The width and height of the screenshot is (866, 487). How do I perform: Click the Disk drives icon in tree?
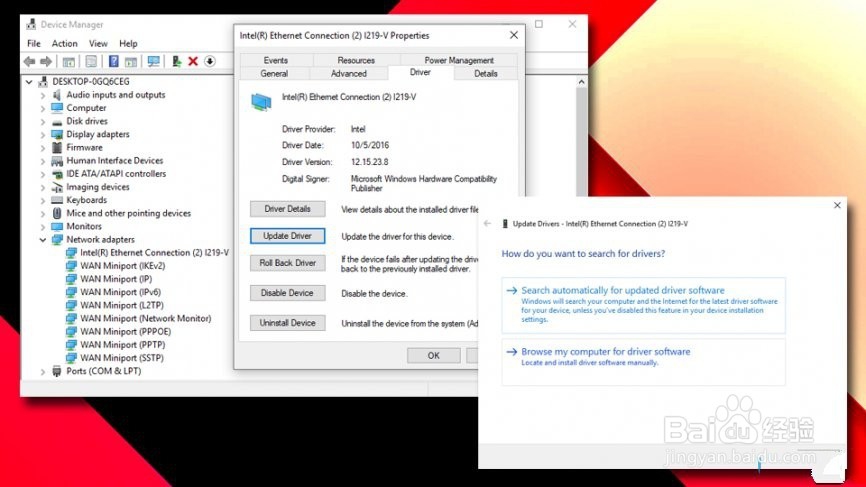(x=57, y=121)
